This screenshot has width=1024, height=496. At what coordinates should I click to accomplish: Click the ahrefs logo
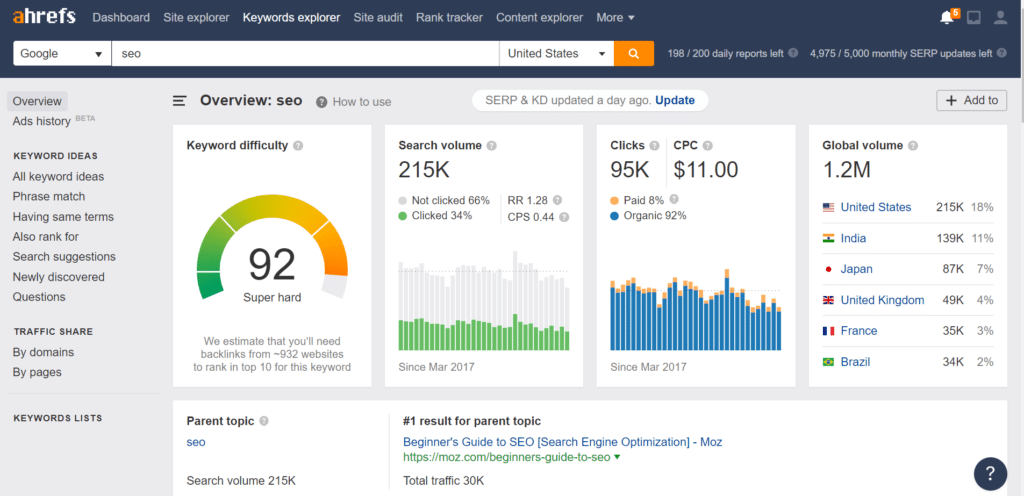point(44,16)
